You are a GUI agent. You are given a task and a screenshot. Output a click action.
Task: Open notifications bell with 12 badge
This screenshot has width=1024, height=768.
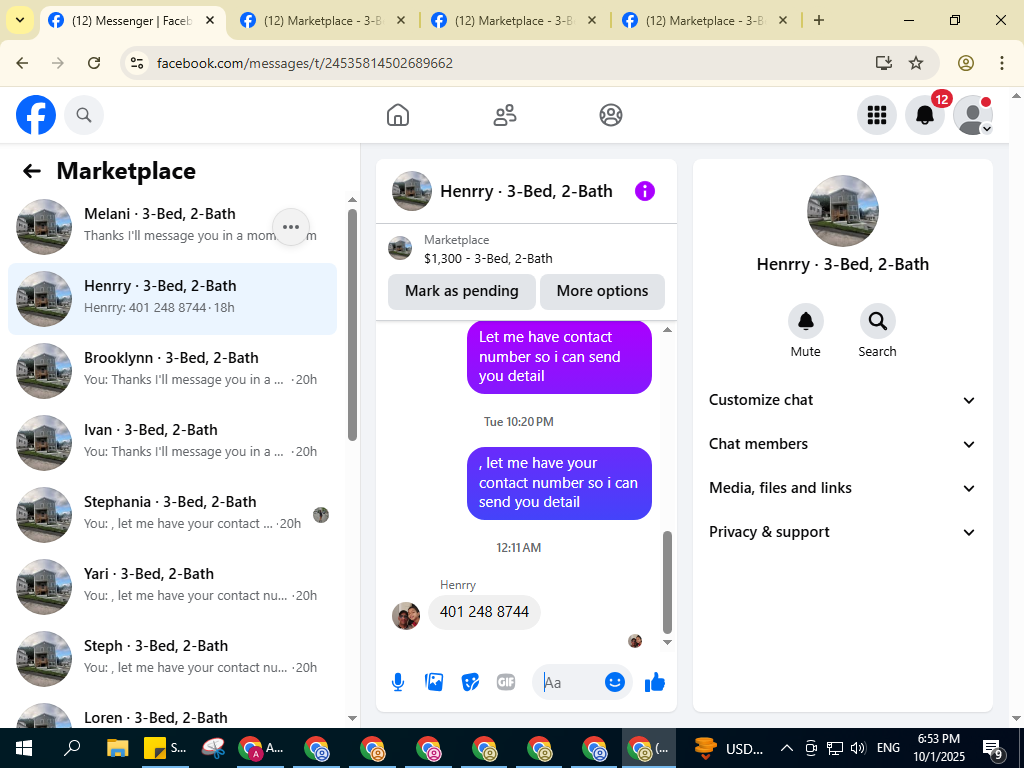tap(925, 115)
